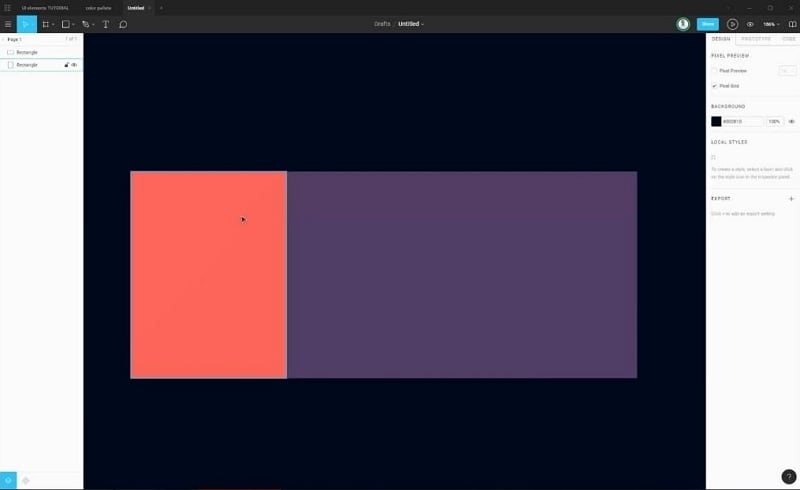800x490 pixels.
Task: Click the "1 of 1" page count
Action: (71, 39)
